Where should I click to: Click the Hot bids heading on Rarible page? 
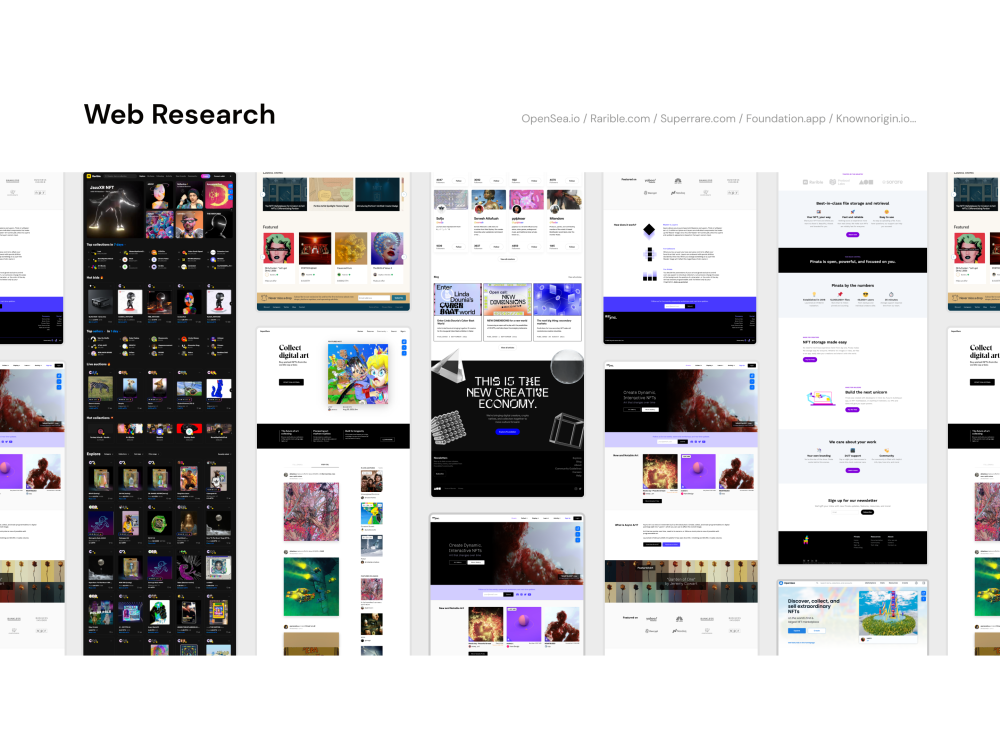coord(94,277)
